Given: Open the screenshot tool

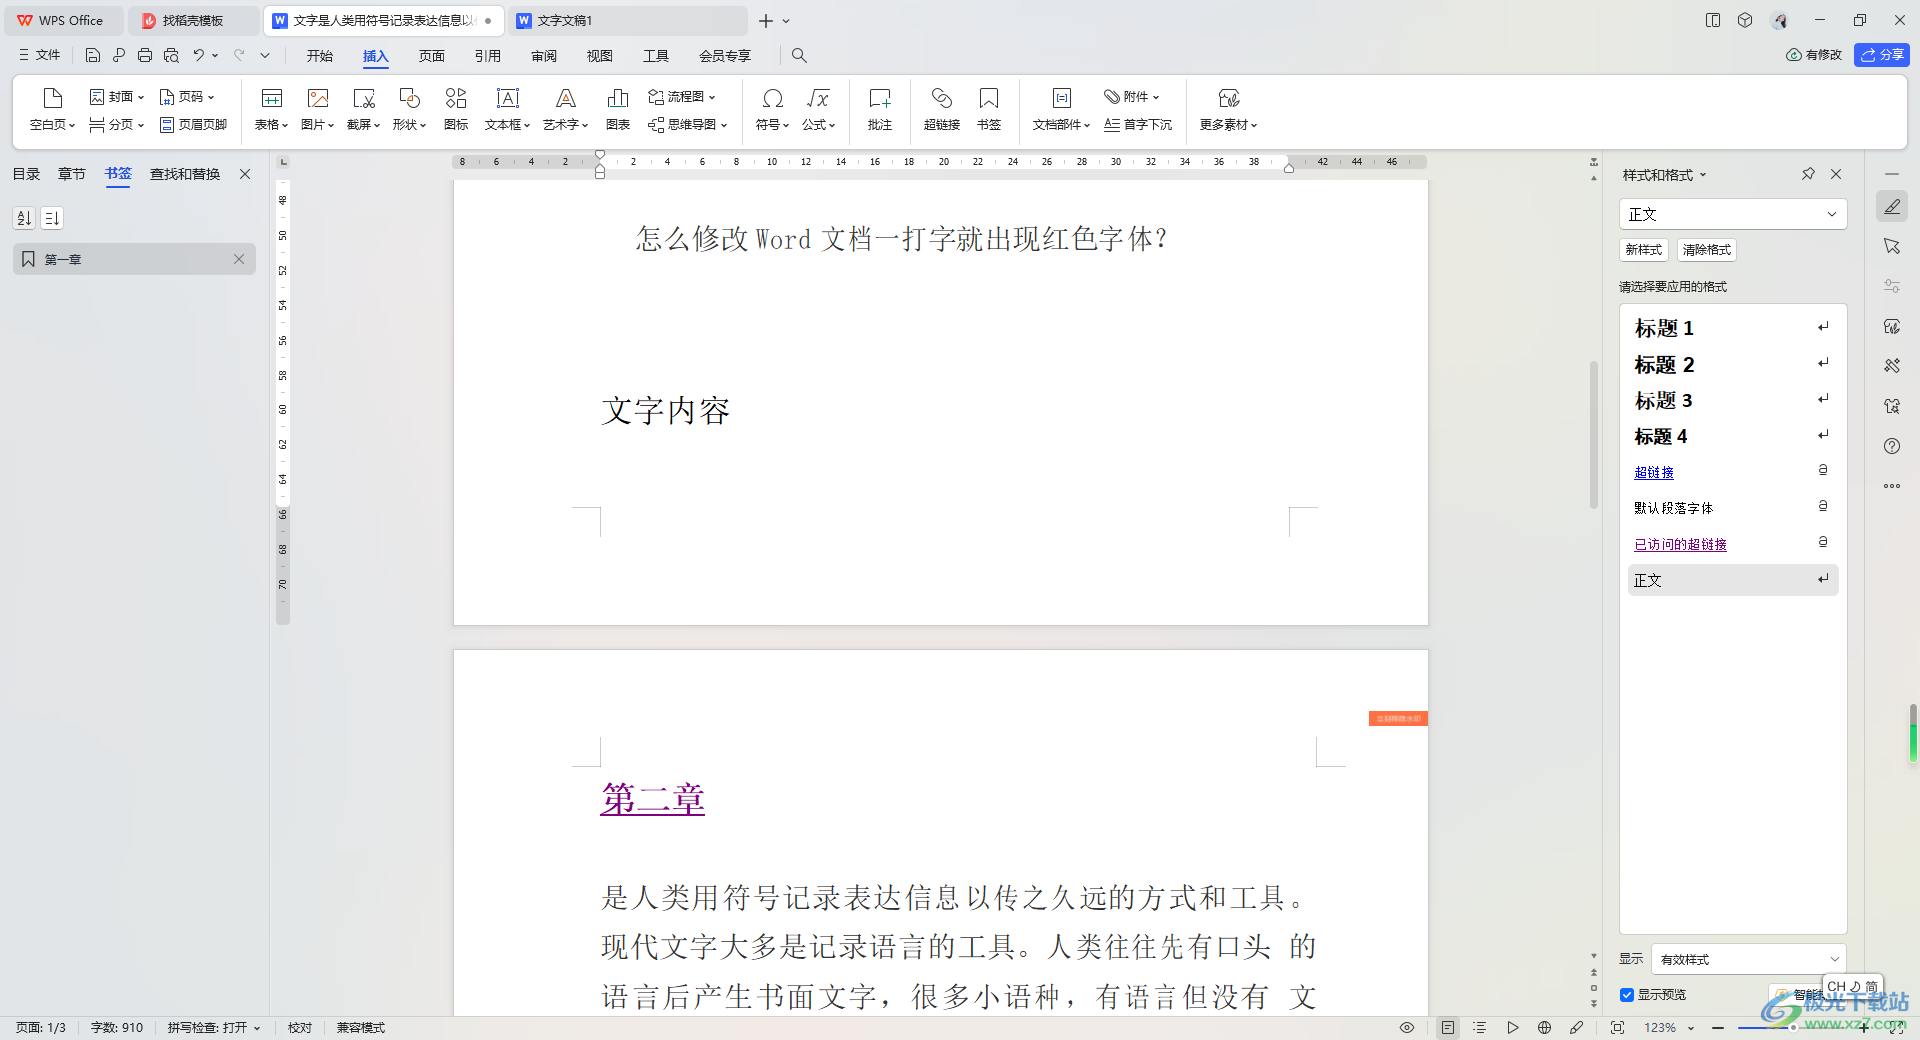Looking at the screenshot, I should 363,109.
